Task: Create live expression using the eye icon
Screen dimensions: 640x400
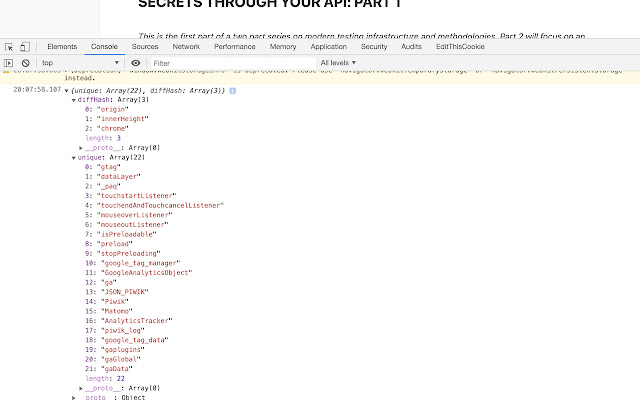Action: tap(136, 63)
